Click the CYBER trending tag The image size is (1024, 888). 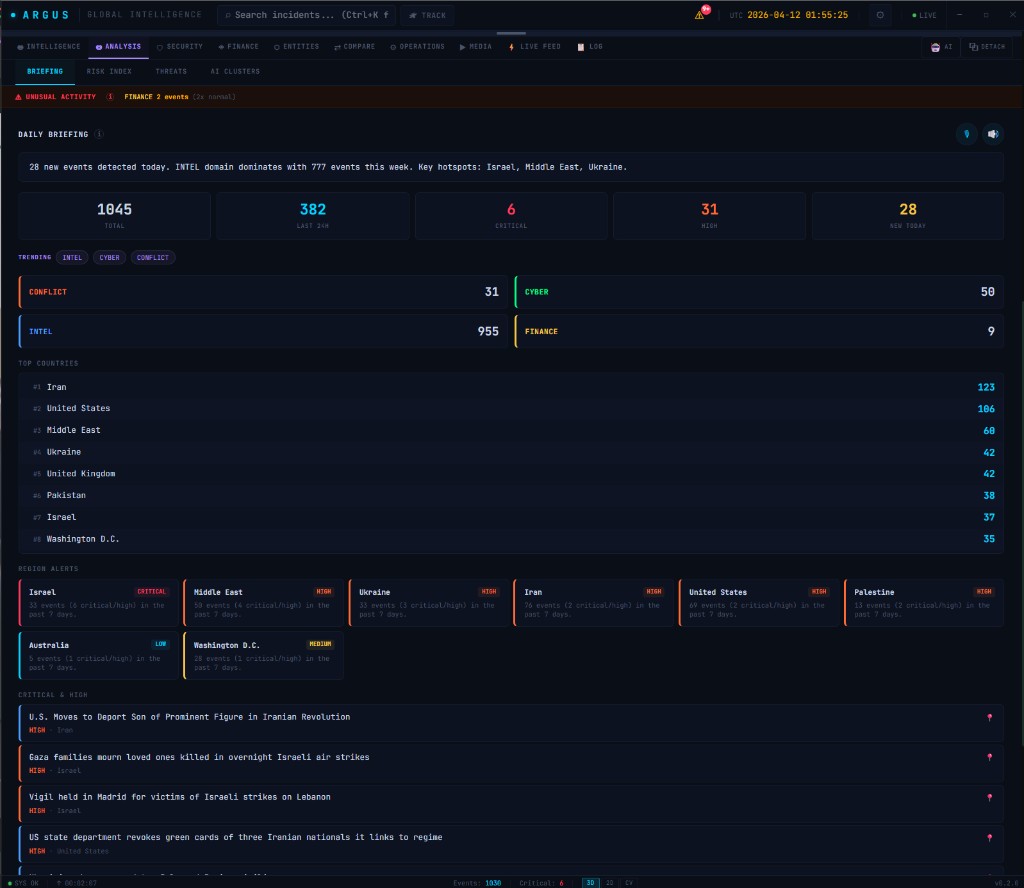[x=109, y=258]
